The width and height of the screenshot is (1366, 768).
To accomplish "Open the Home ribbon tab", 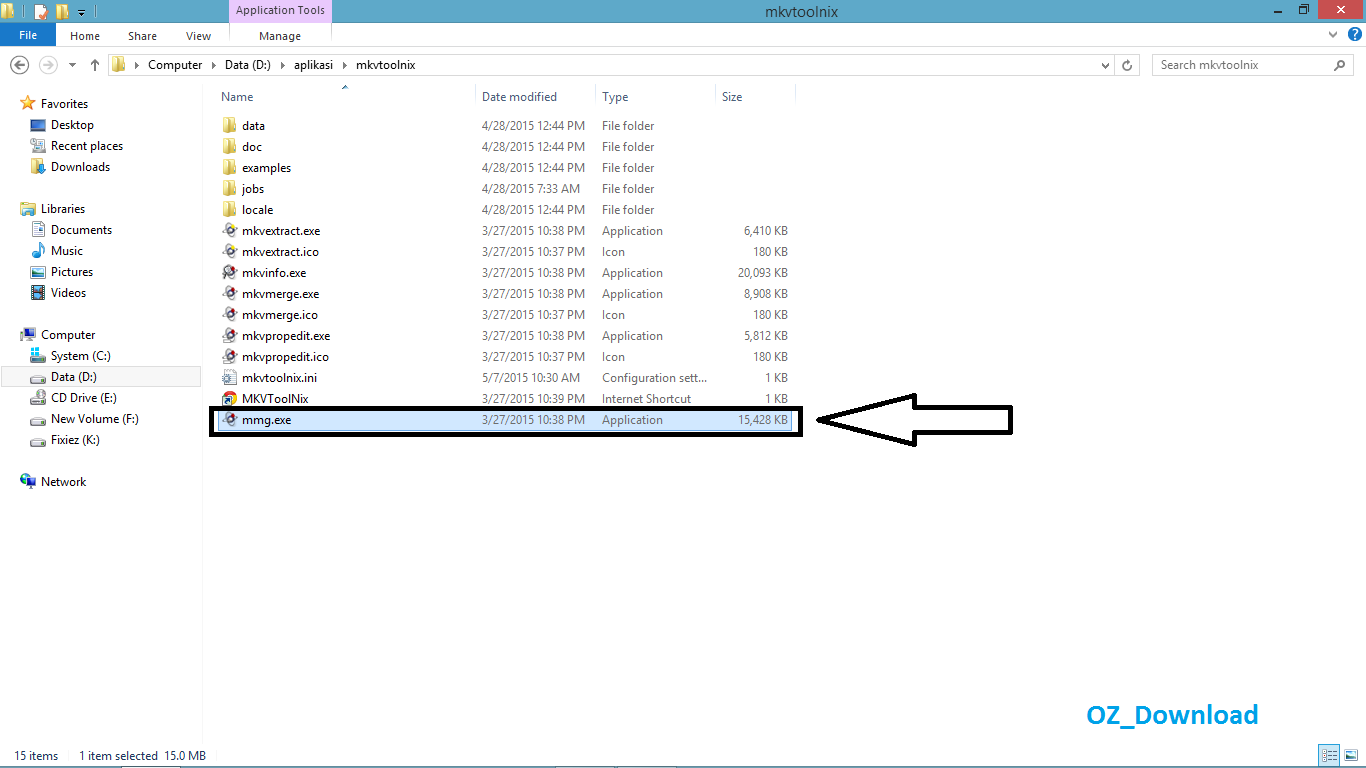I will click(x=85, y=36).
